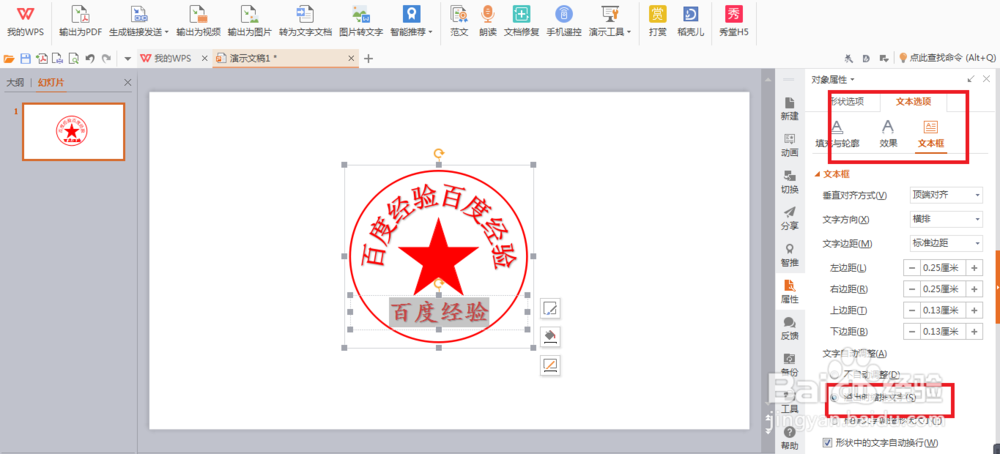Click the 百度经验 text box on slide
The height and width of the screenshot is (454, 1000).
pos(439,312)
